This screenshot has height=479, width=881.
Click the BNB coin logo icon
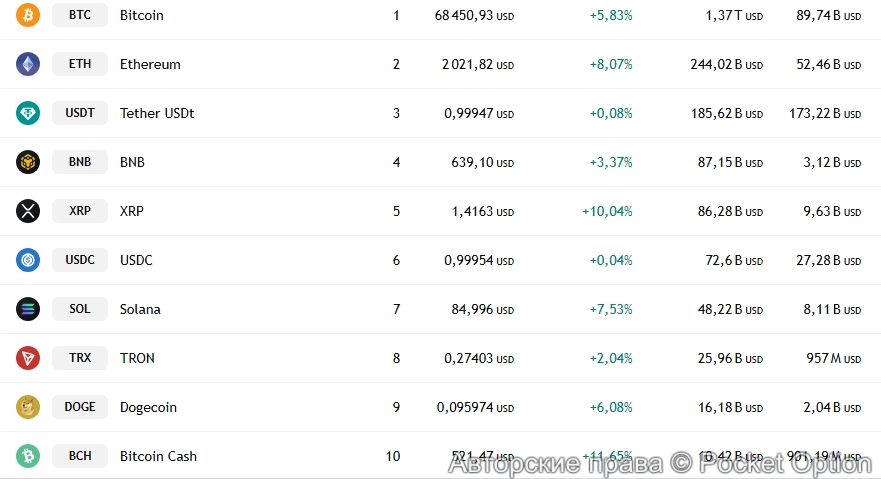pyautogui.click(x=28, y=162)
